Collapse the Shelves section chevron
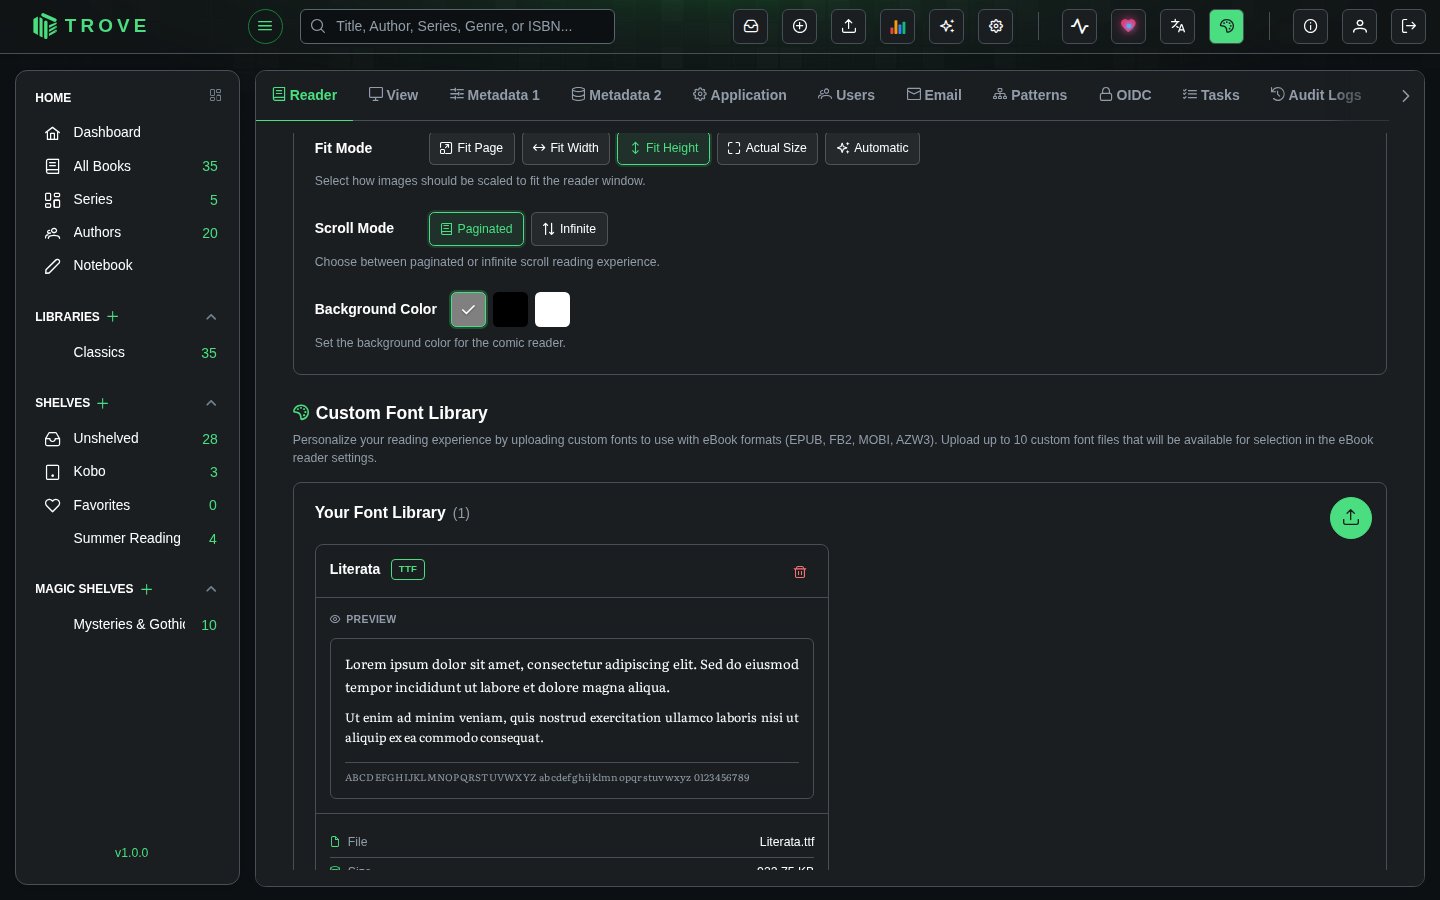 [211, 403]
